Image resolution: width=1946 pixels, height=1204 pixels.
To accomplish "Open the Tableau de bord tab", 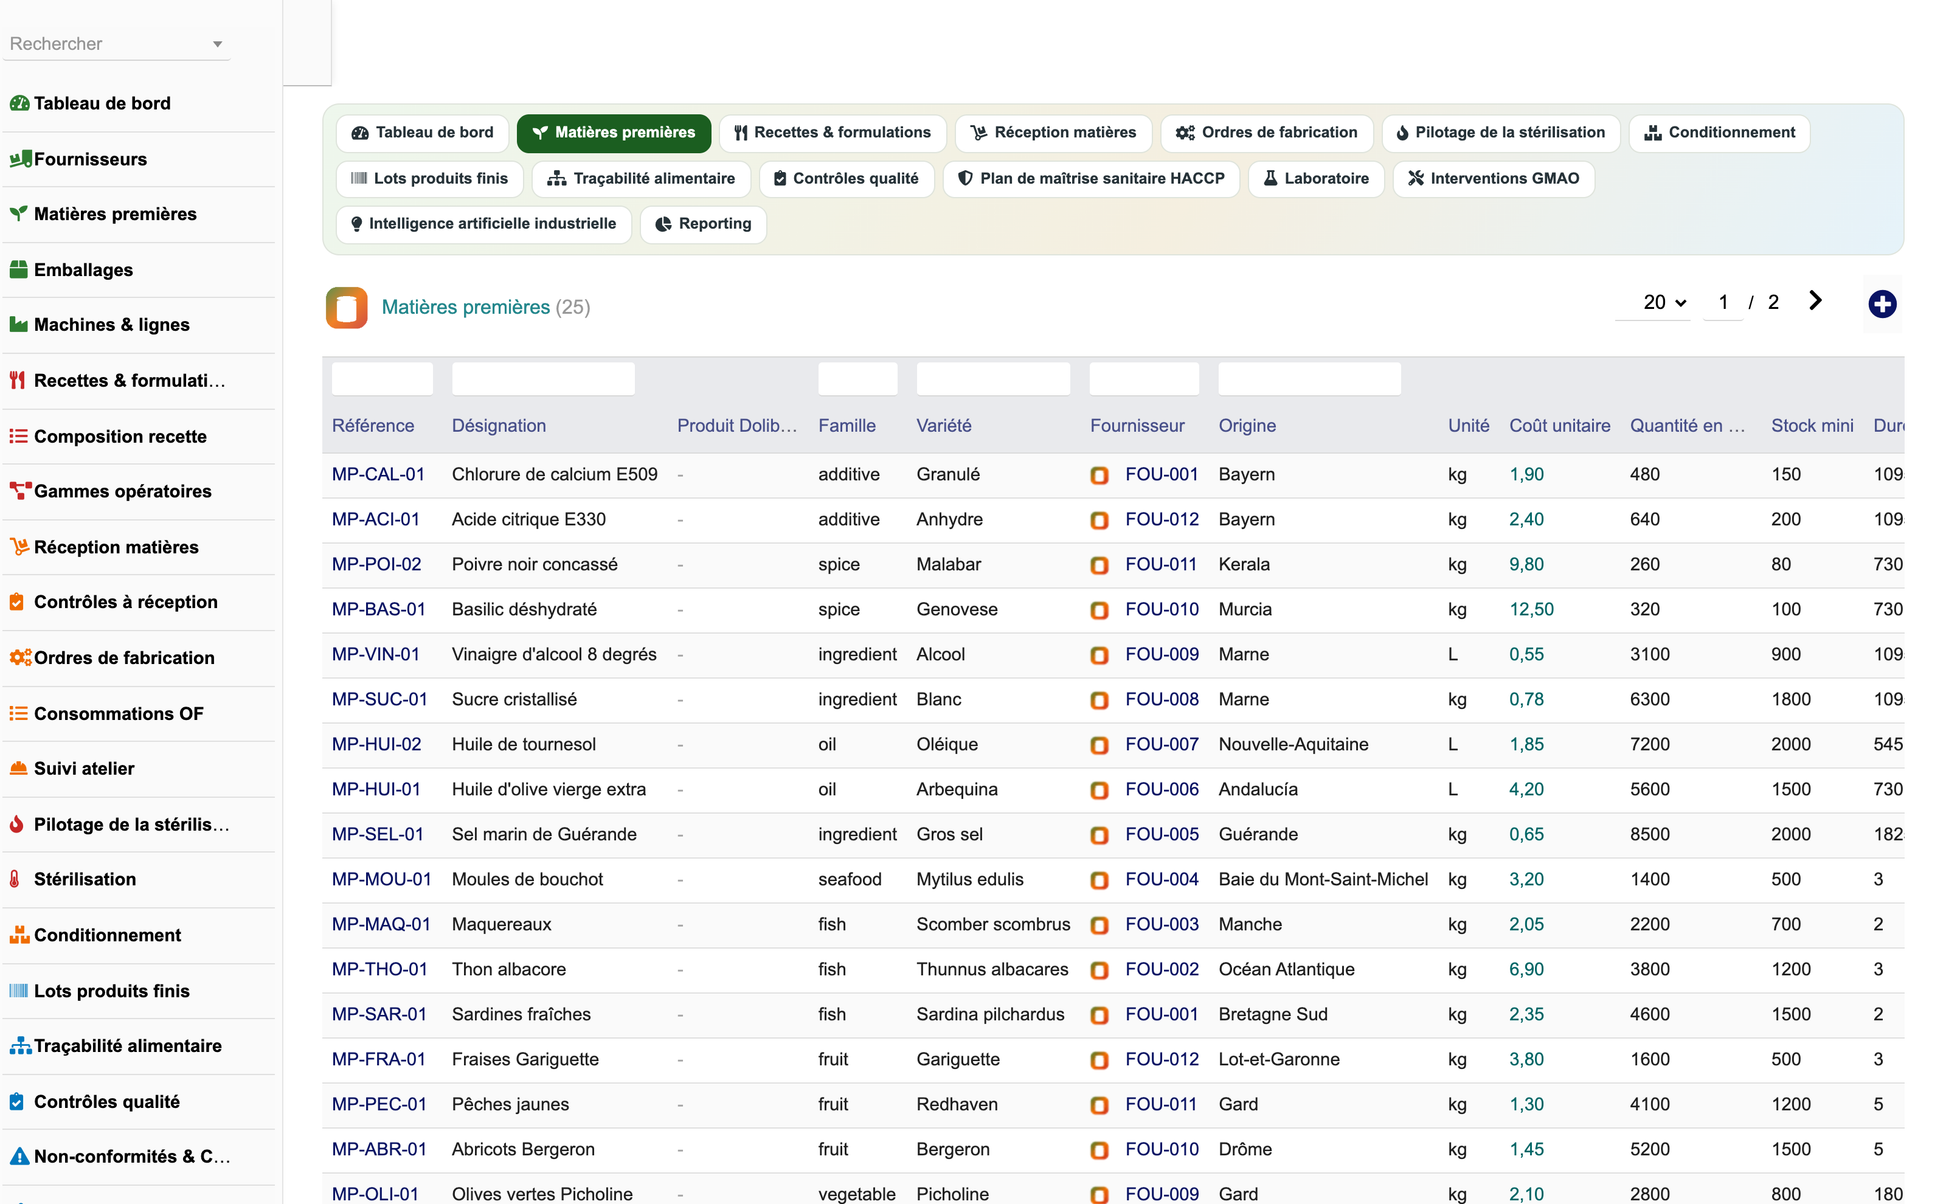I will pos(423,133).
